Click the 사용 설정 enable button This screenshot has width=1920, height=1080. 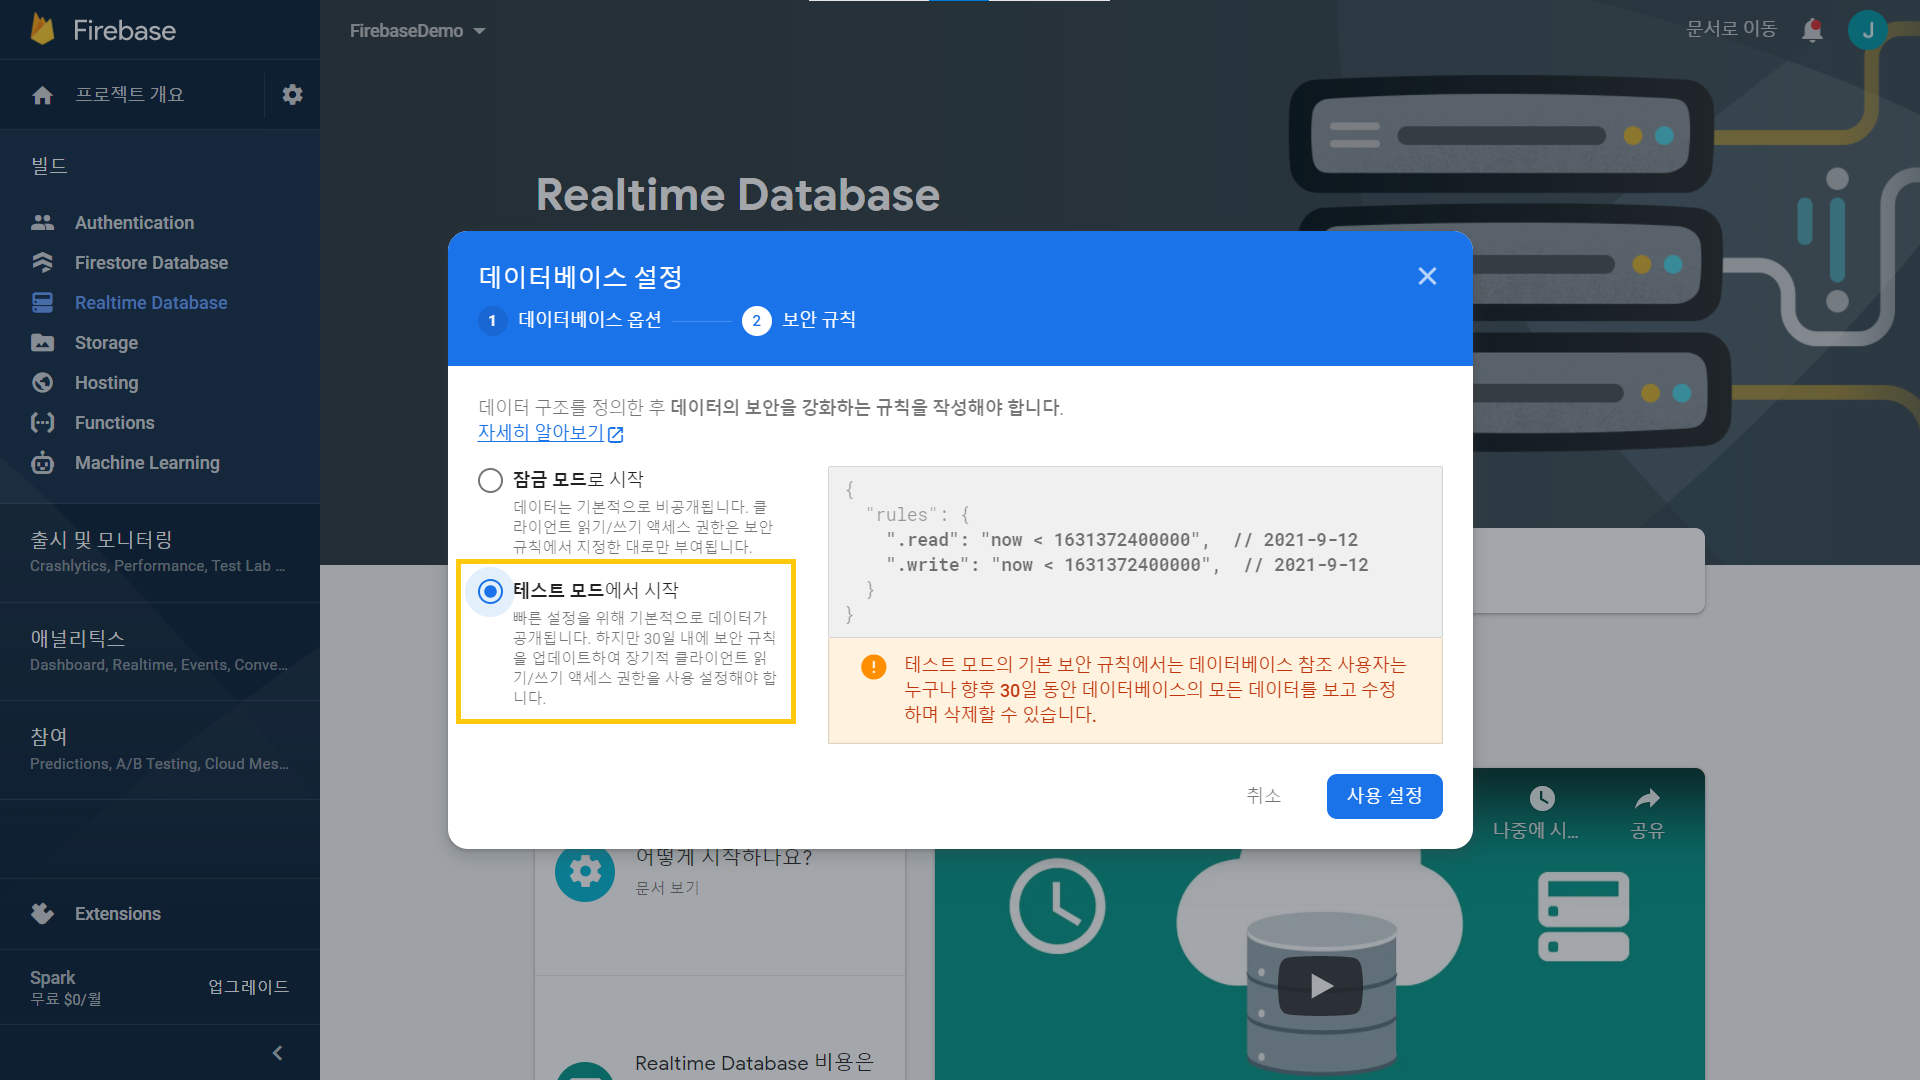(1384, 796)
